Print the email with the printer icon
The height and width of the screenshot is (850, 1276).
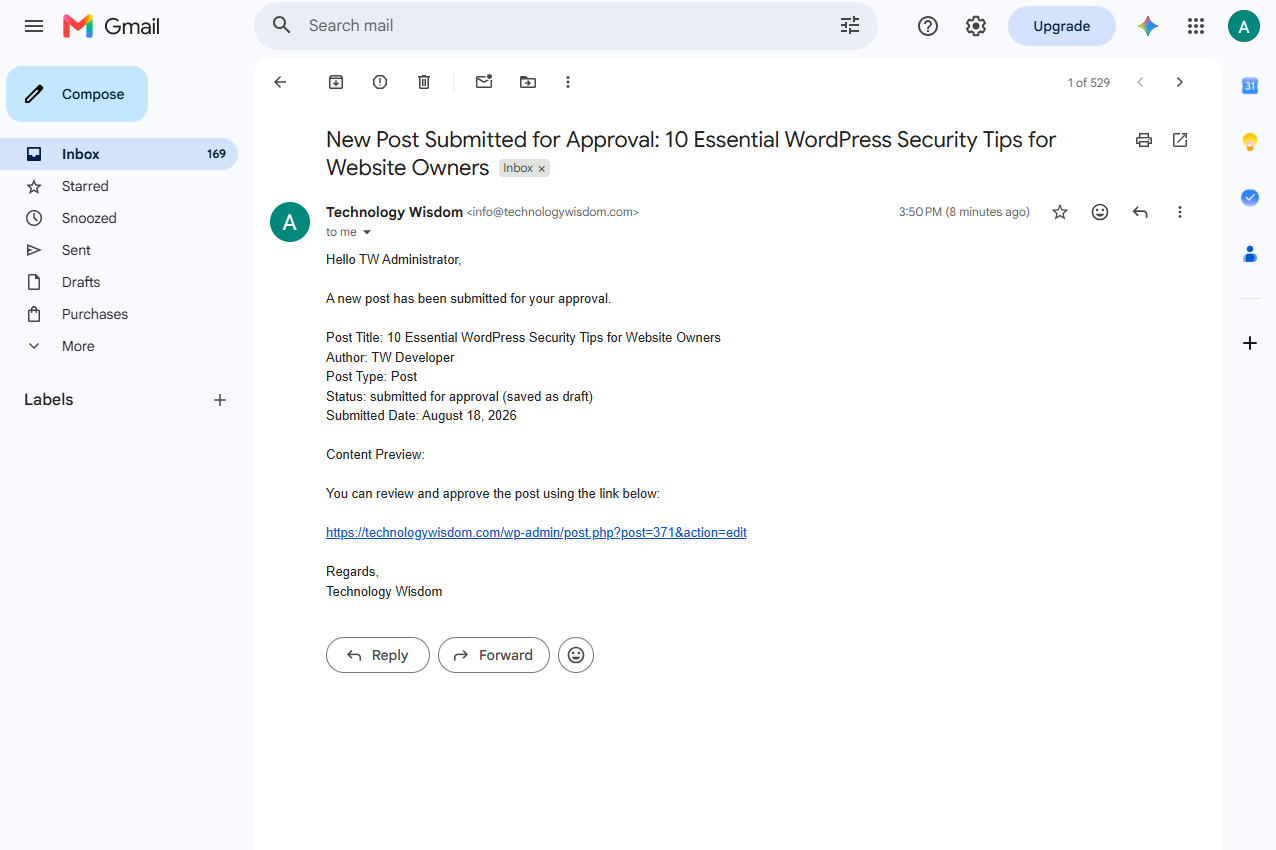click(x=1144, y=140)
